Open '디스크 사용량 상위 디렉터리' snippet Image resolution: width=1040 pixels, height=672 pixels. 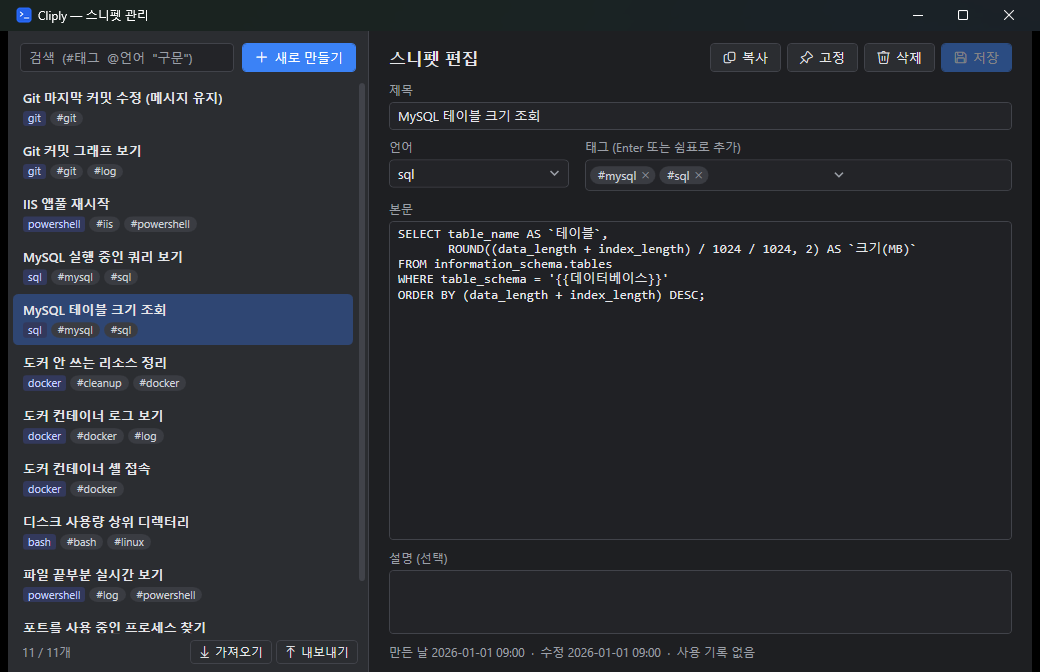pos(183,532)
